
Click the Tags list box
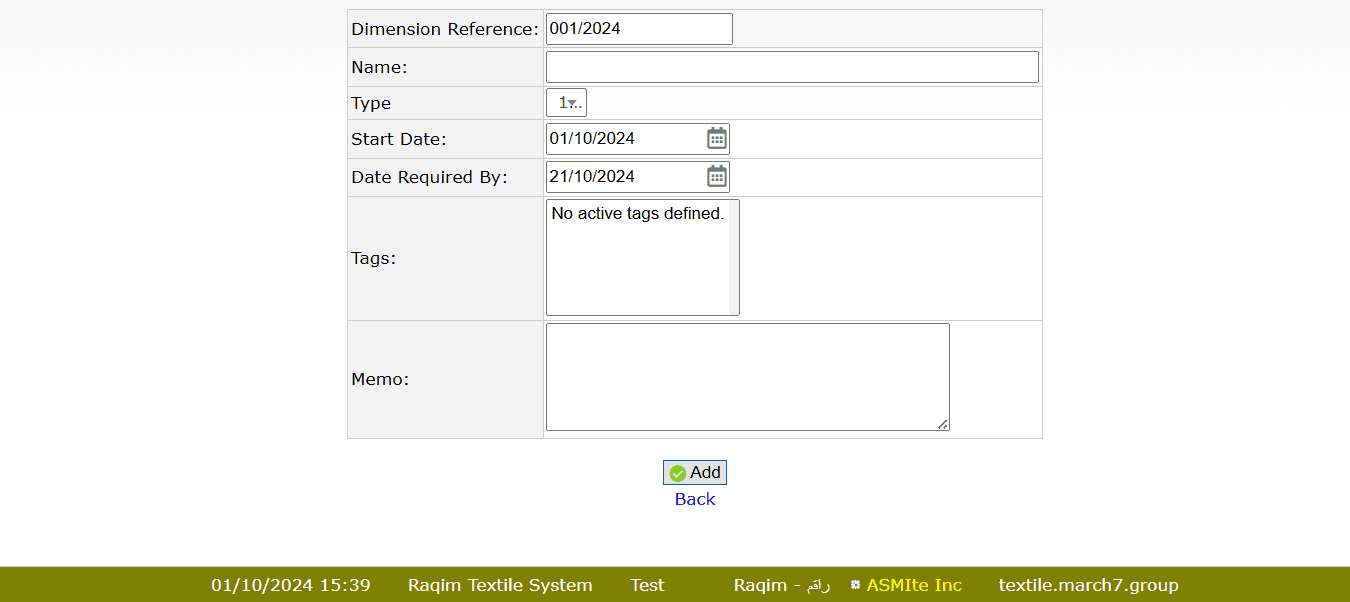click(x=637, y=258)
